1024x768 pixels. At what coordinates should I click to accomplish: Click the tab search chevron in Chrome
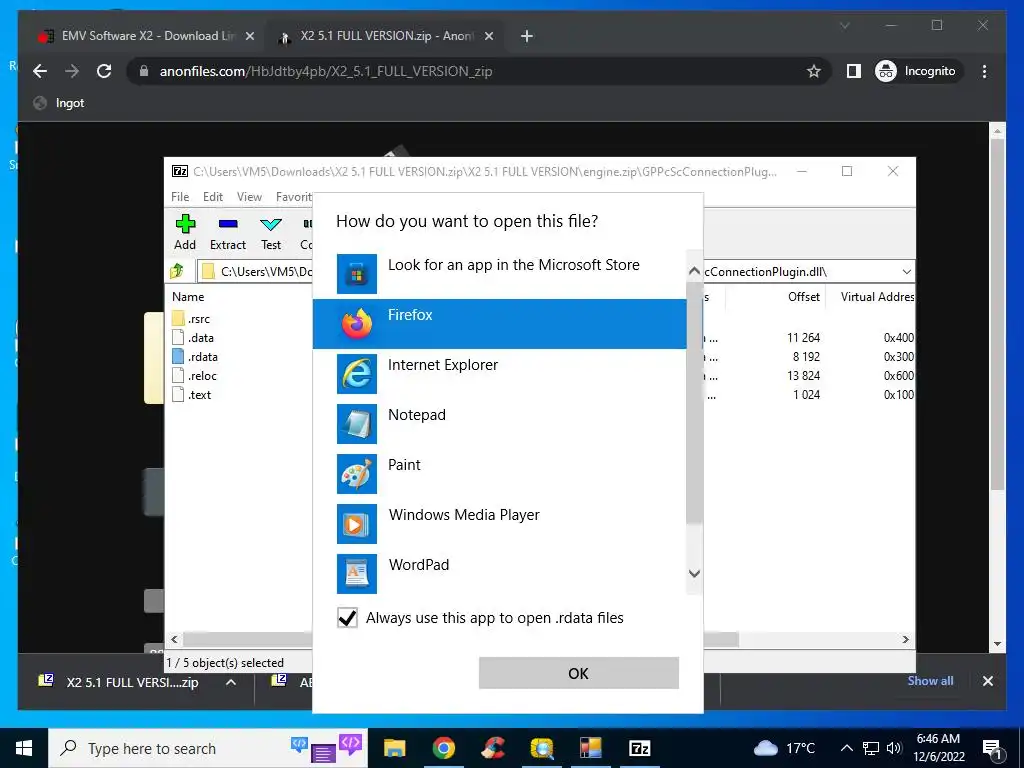coord(844,26)
